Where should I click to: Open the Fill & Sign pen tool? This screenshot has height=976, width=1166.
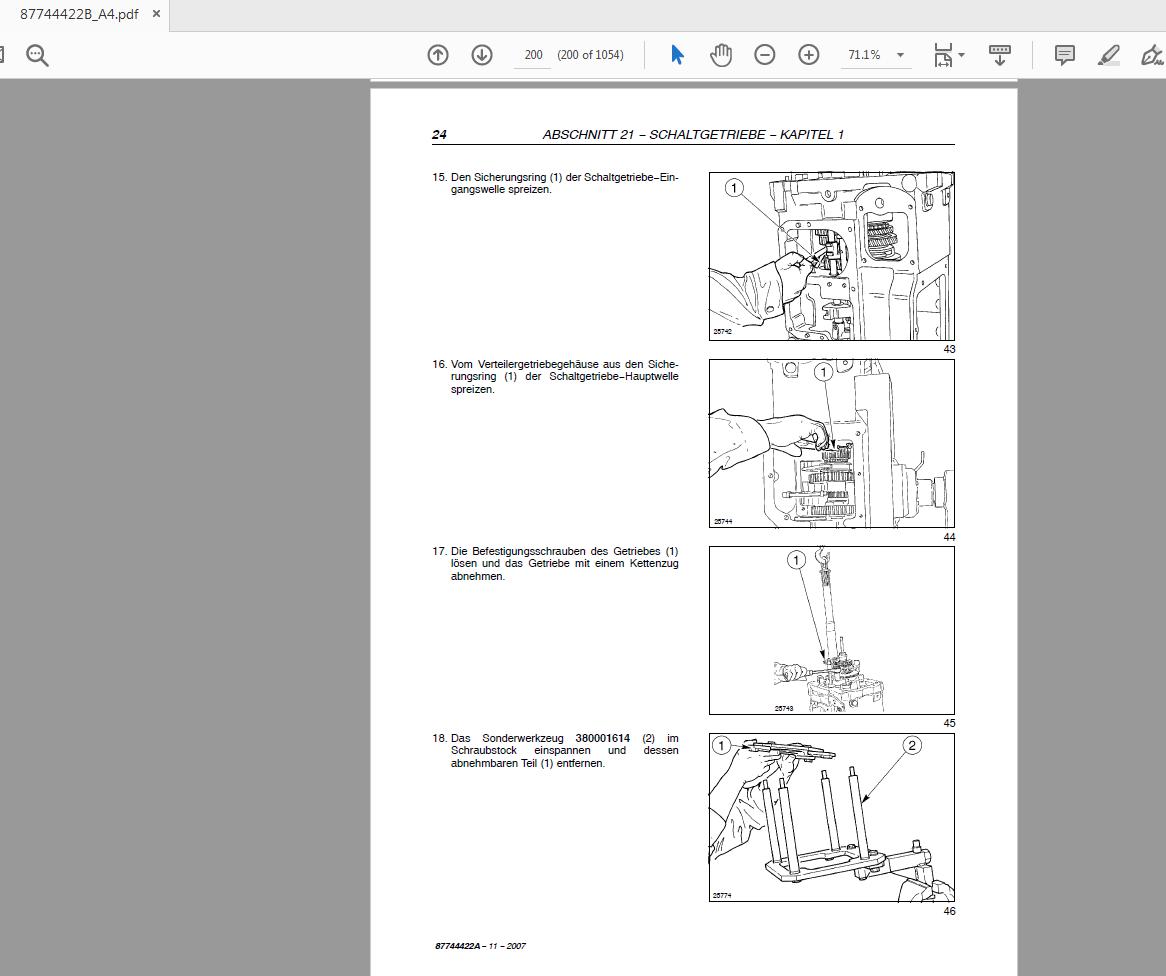pyautogui.click(x=1152, y=55)
